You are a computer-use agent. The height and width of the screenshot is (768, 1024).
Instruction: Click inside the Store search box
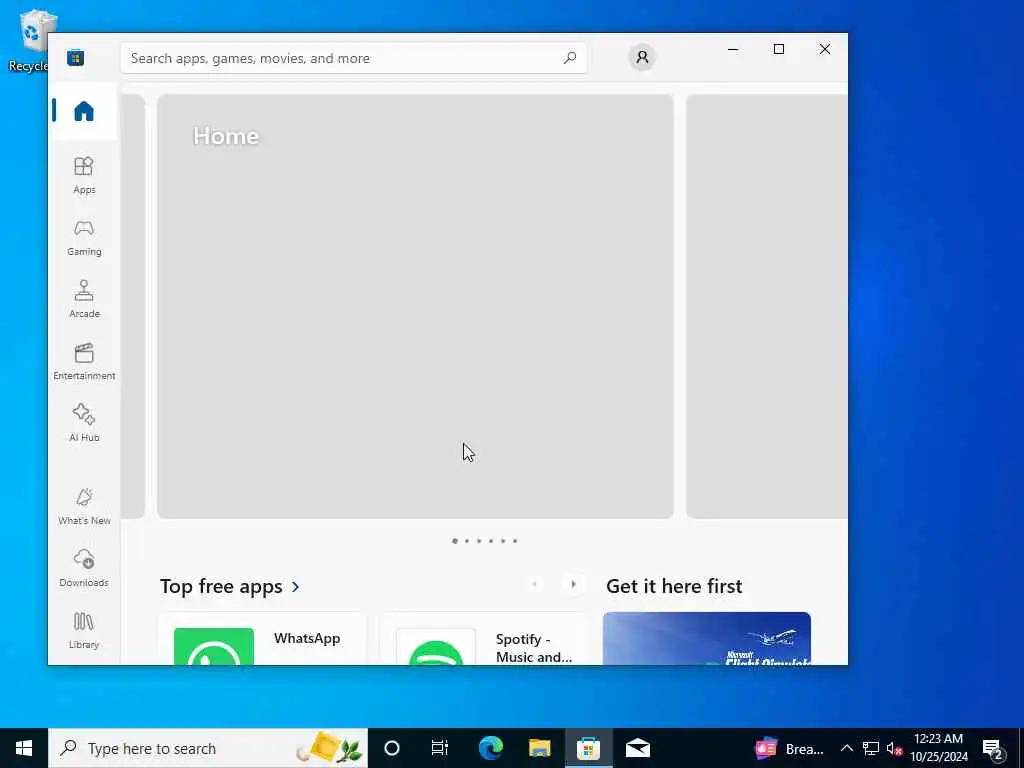click(x=353, y=58)
